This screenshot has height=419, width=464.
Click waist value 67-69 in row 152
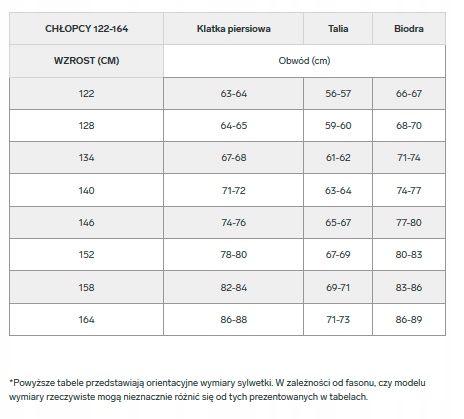[x=338, y=254]
